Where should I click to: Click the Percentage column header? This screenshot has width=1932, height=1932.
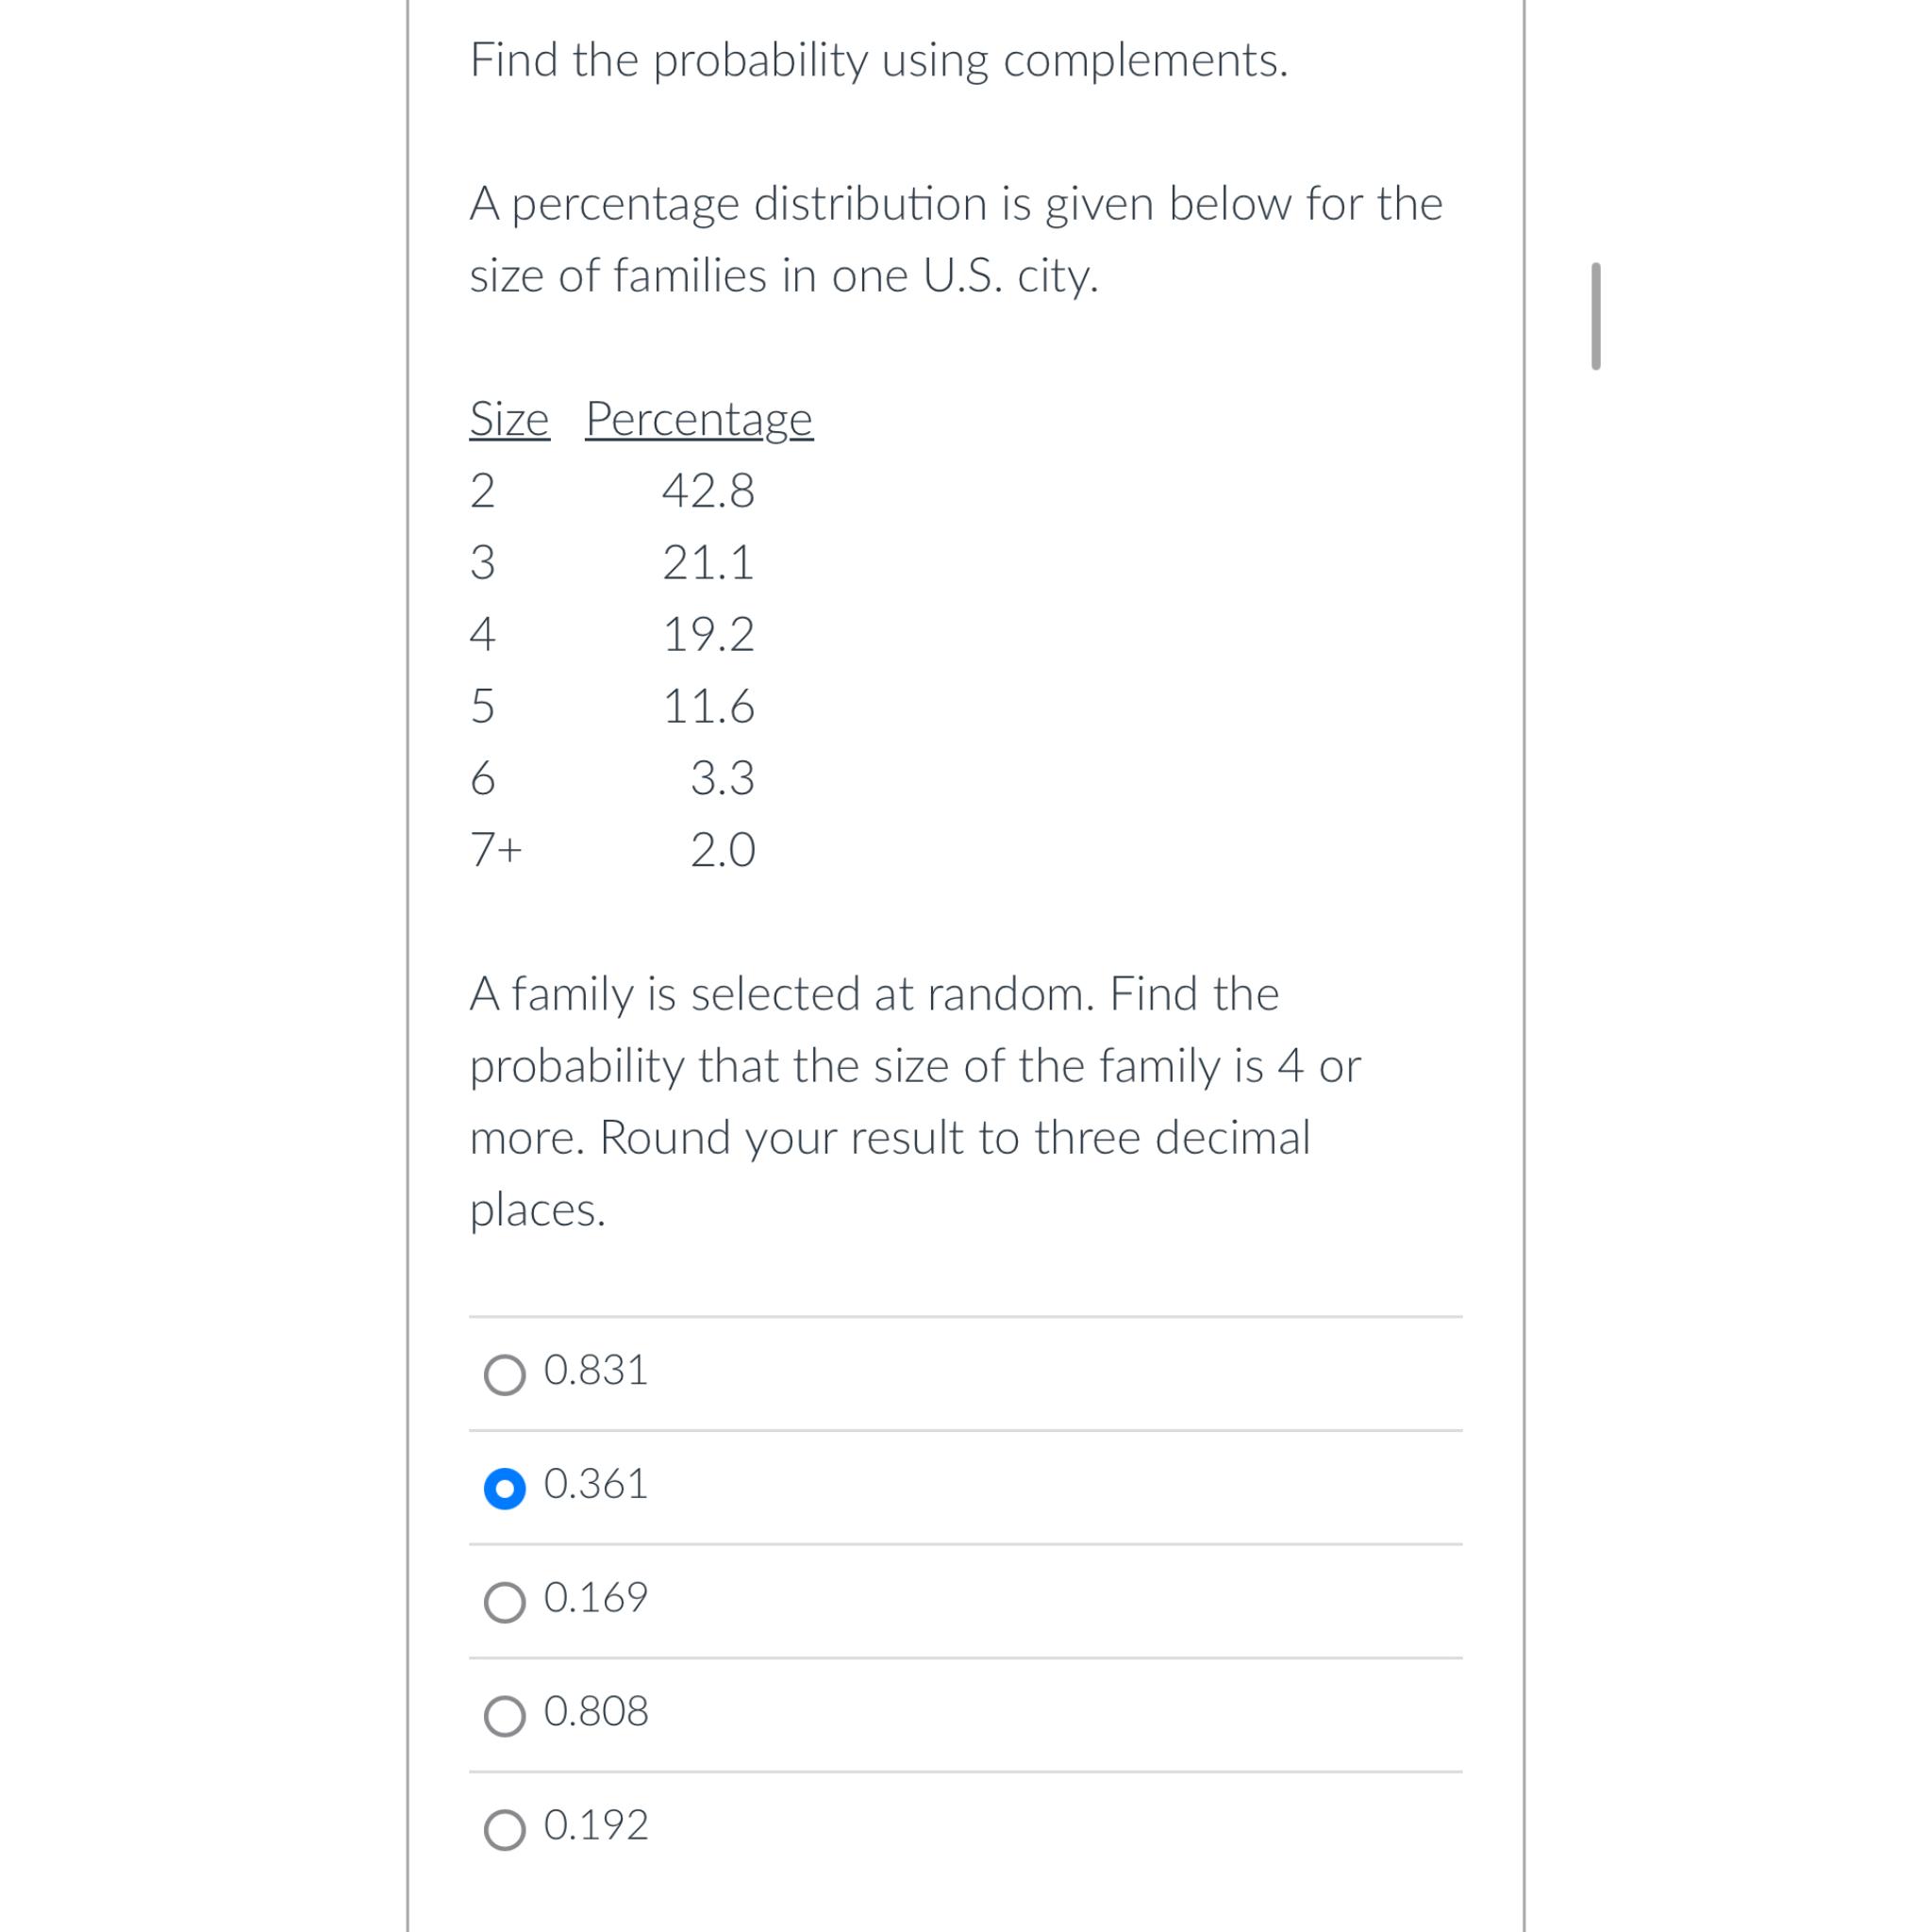(x=699, y=420)
